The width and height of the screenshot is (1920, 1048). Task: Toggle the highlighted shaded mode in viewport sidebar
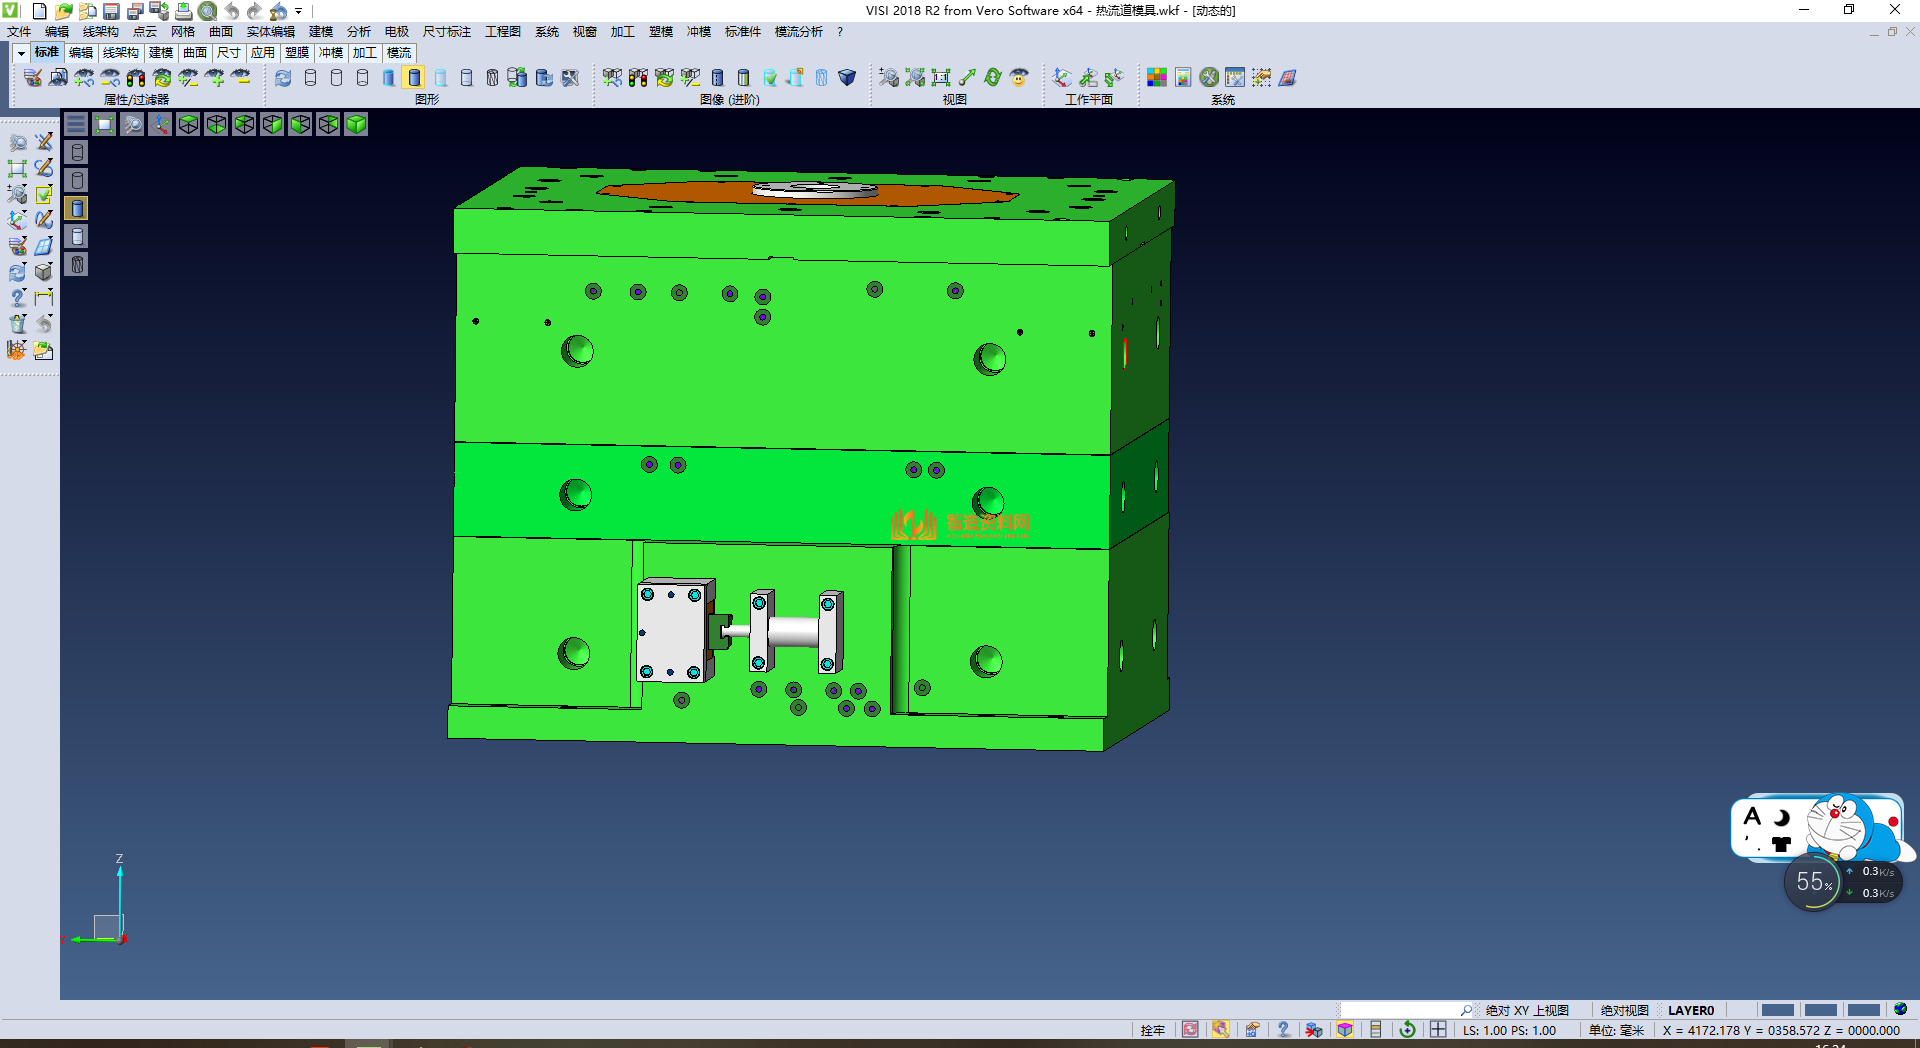[77, 208]
